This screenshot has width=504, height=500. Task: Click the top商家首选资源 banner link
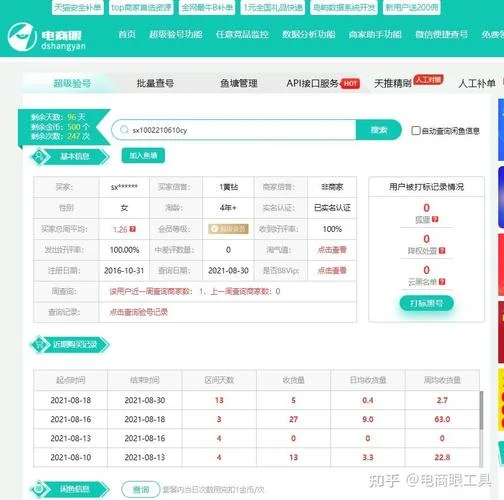(x=141, y=7)
